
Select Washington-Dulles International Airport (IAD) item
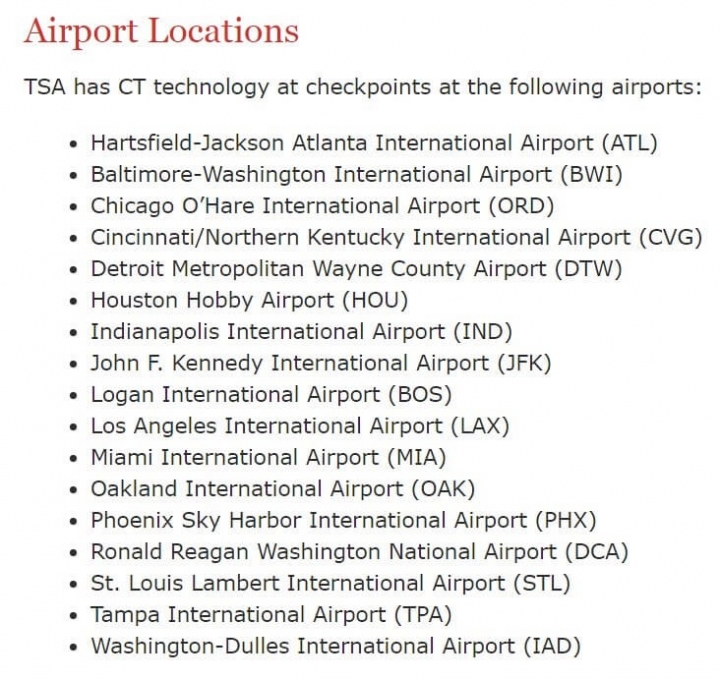click(336, 646)
